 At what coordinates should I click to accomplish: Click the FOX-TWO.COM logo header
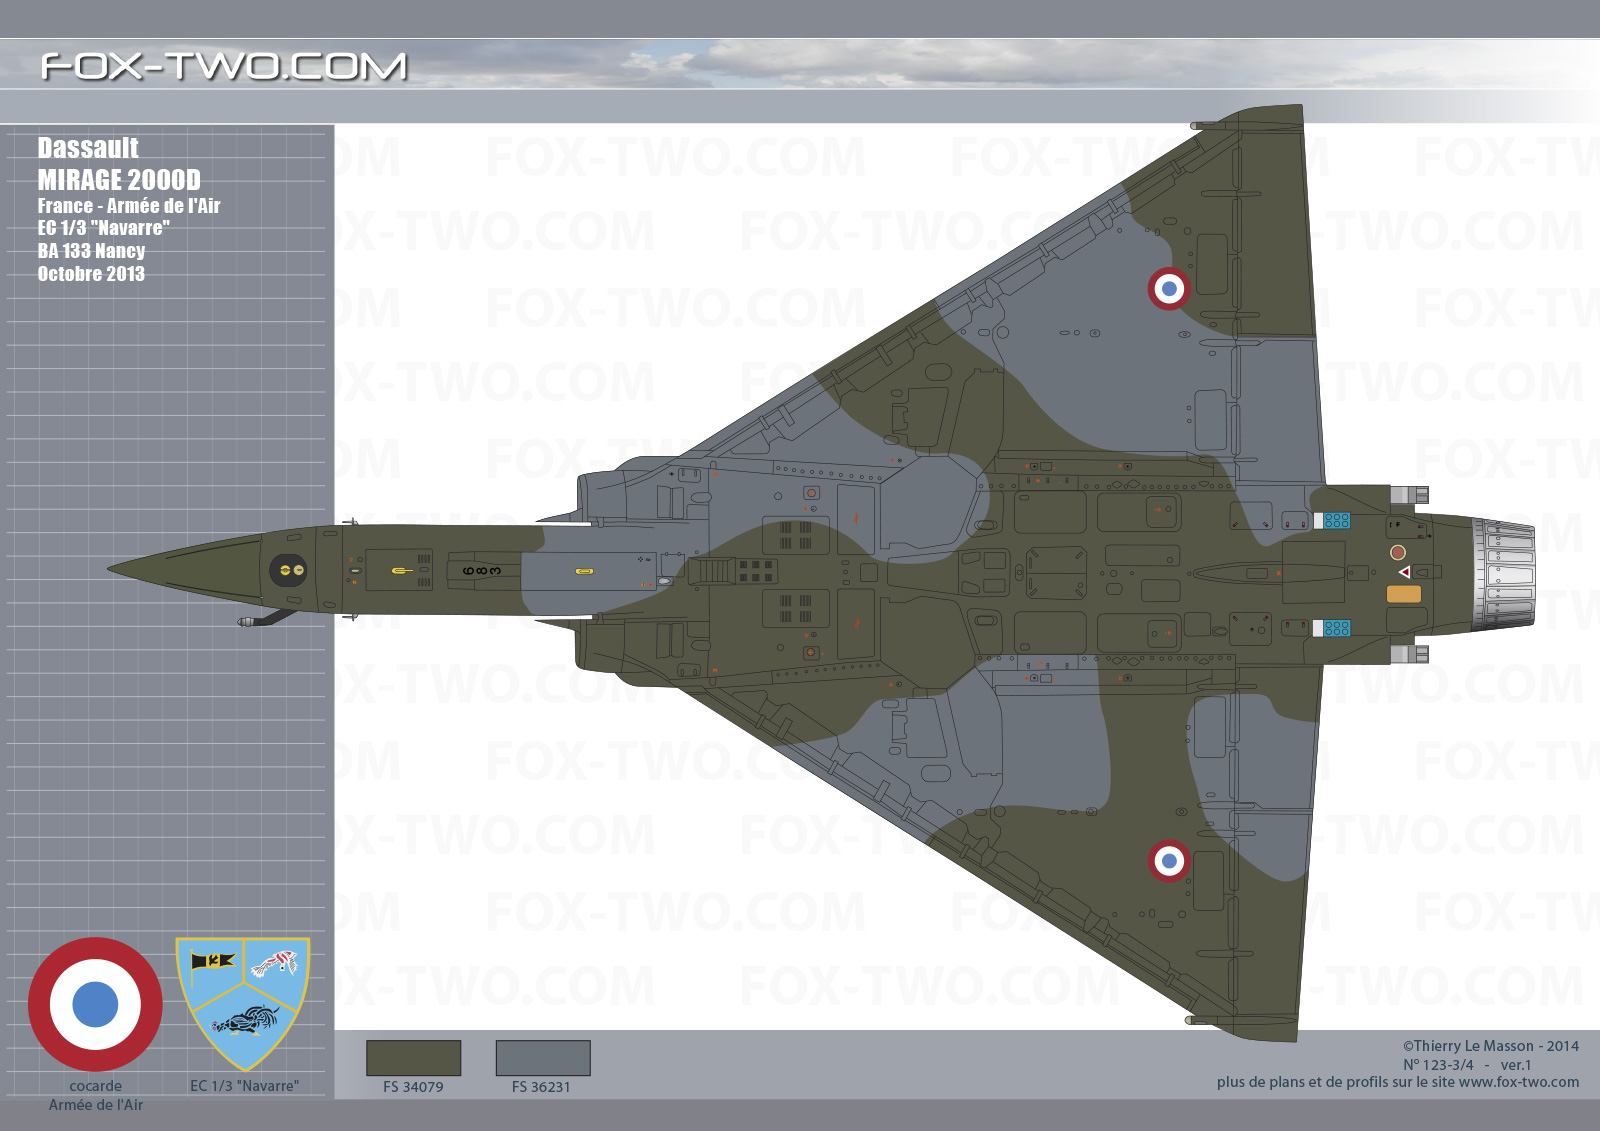tap(224, 66)
